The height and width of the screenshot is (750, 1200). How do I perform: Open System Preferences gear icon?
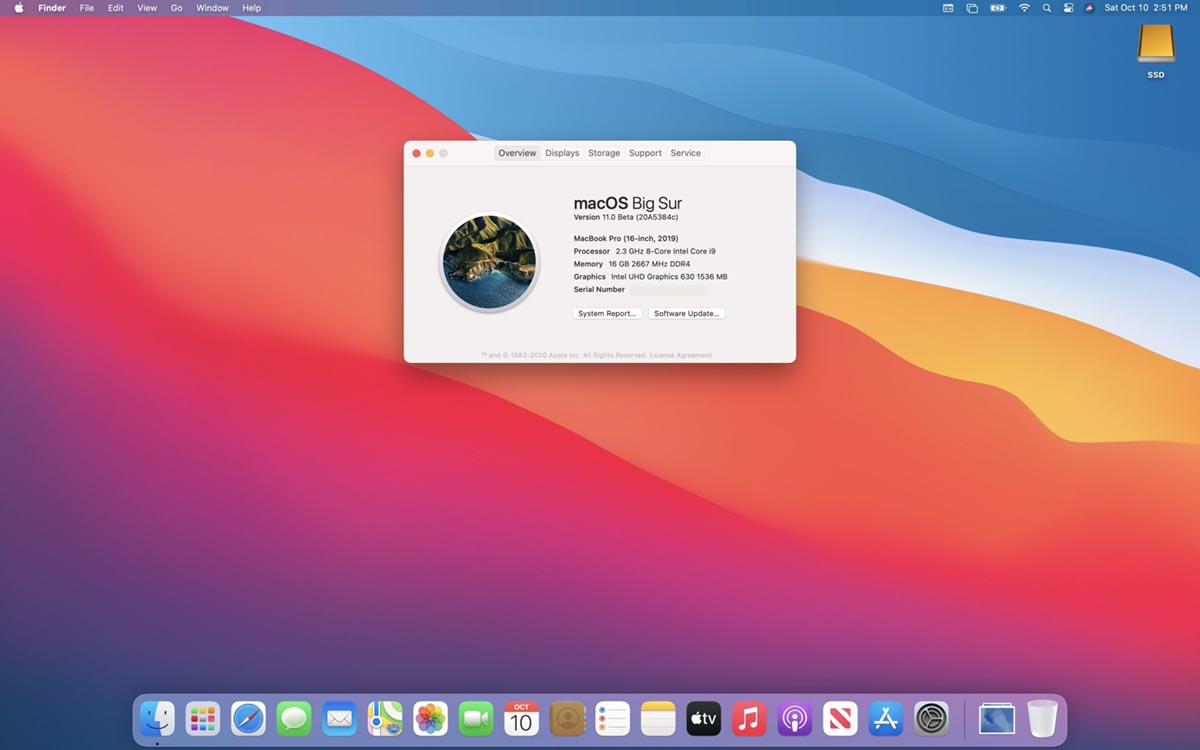pos(931,718)
